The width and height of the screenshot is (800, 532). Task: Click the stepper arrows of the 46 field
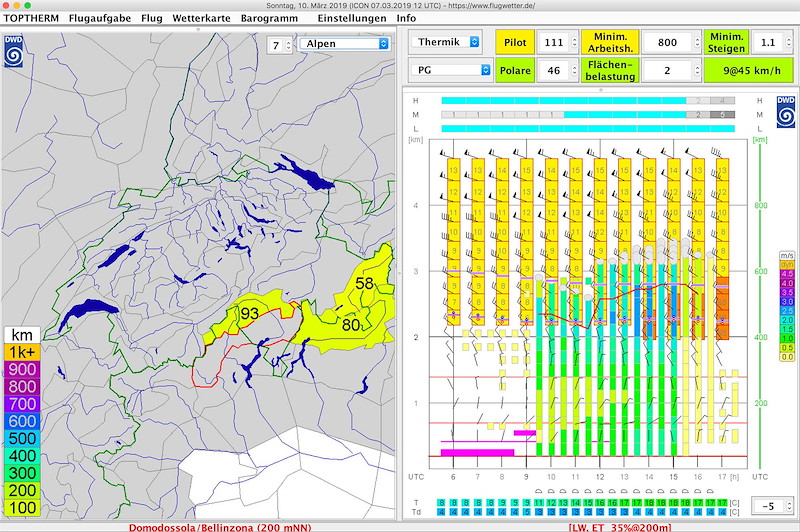[x=574, y=70]
